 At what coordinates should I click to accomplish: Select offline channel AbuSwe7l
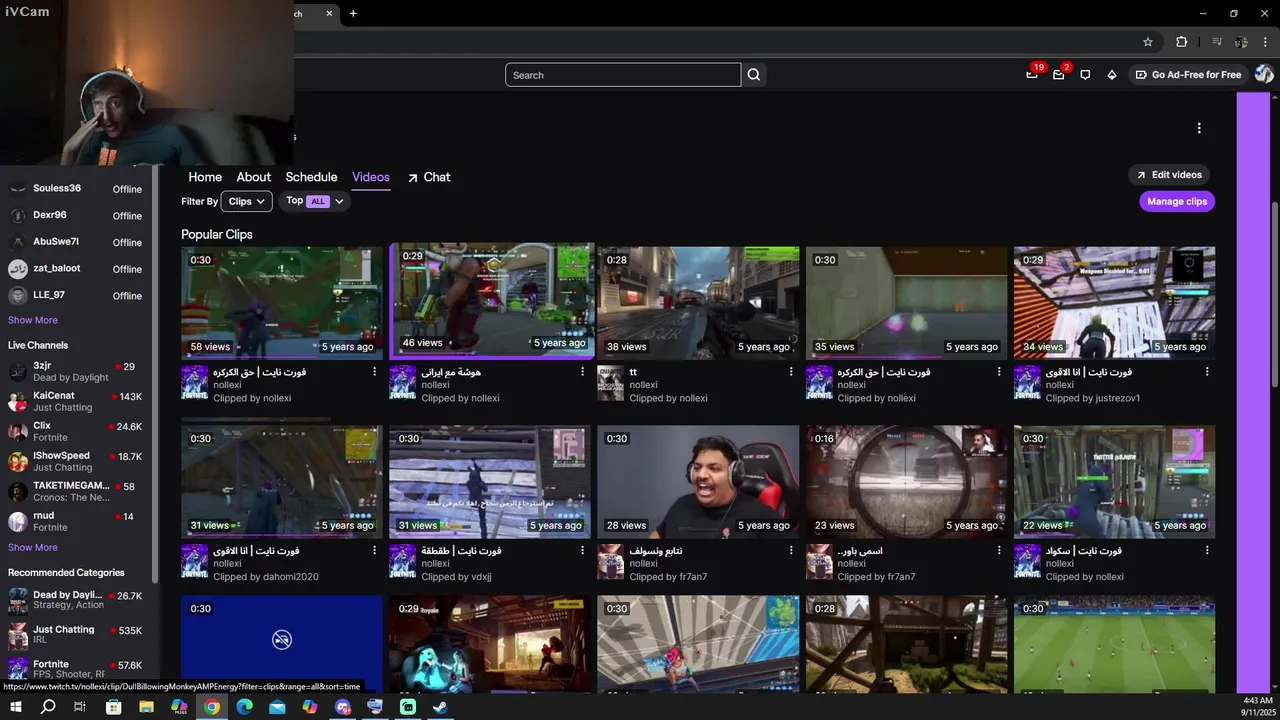[76, 242]
